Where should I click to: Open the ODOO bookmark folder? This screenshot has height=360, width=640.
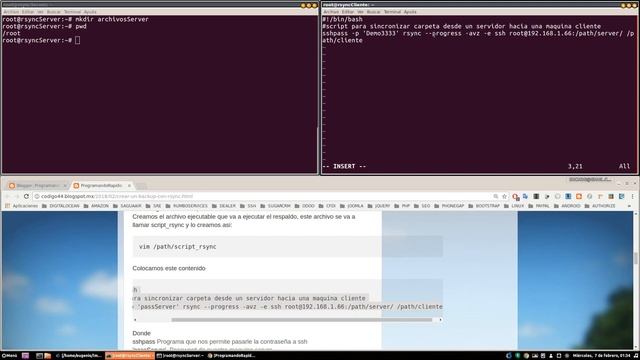[304, 206]
